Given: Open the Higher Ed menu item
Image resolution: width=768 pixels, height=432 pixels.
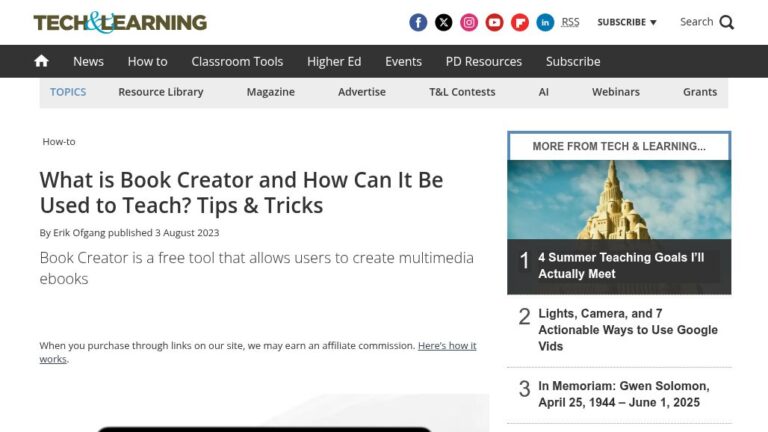Looking at the screenshot, I should (x=334, y=61).
